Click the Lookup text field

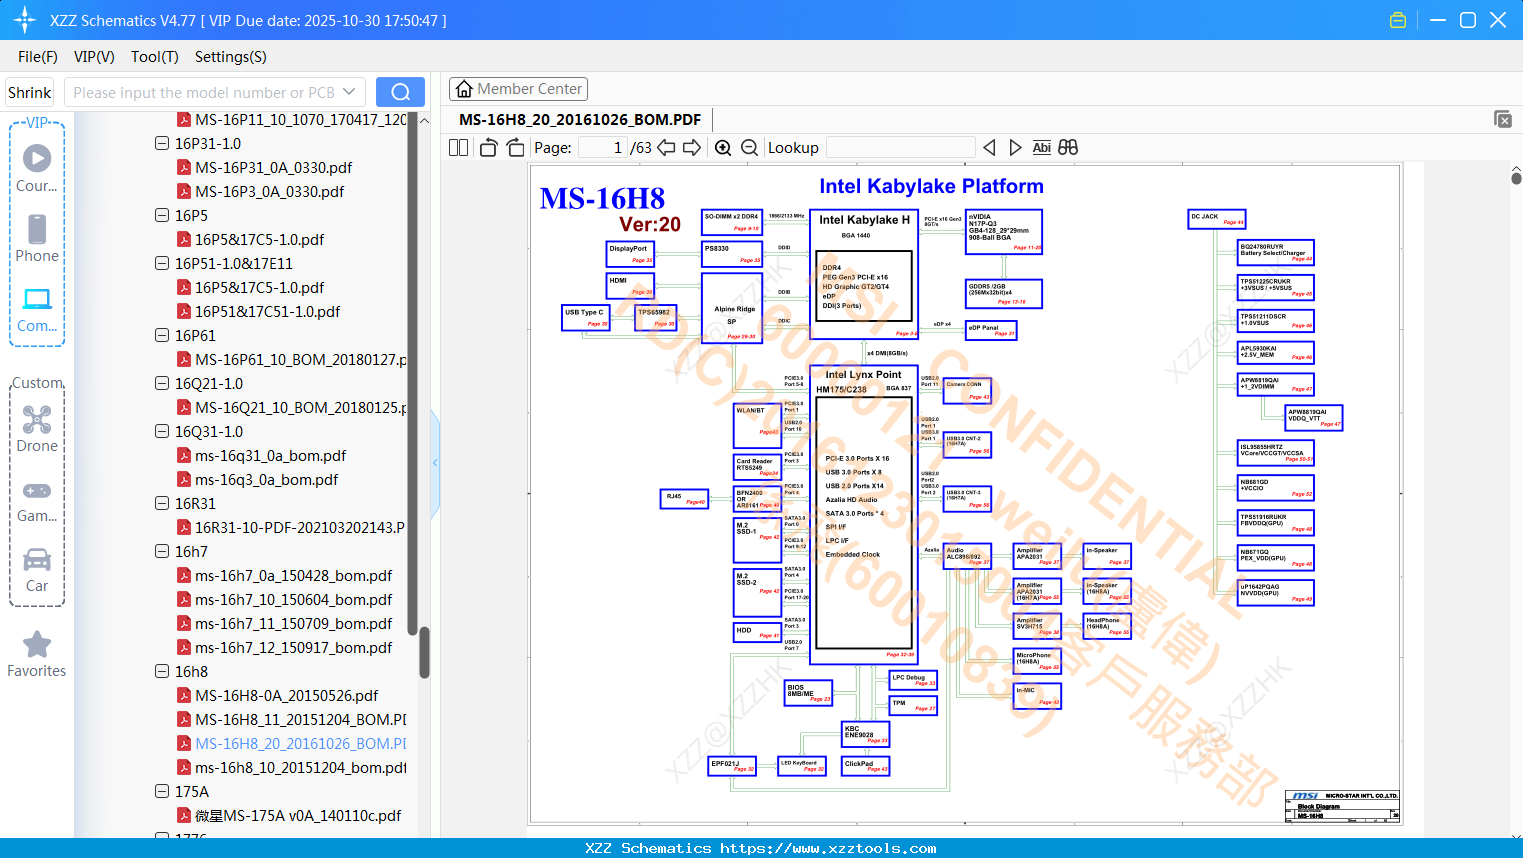pyautogui.click(x=901, y=148)
